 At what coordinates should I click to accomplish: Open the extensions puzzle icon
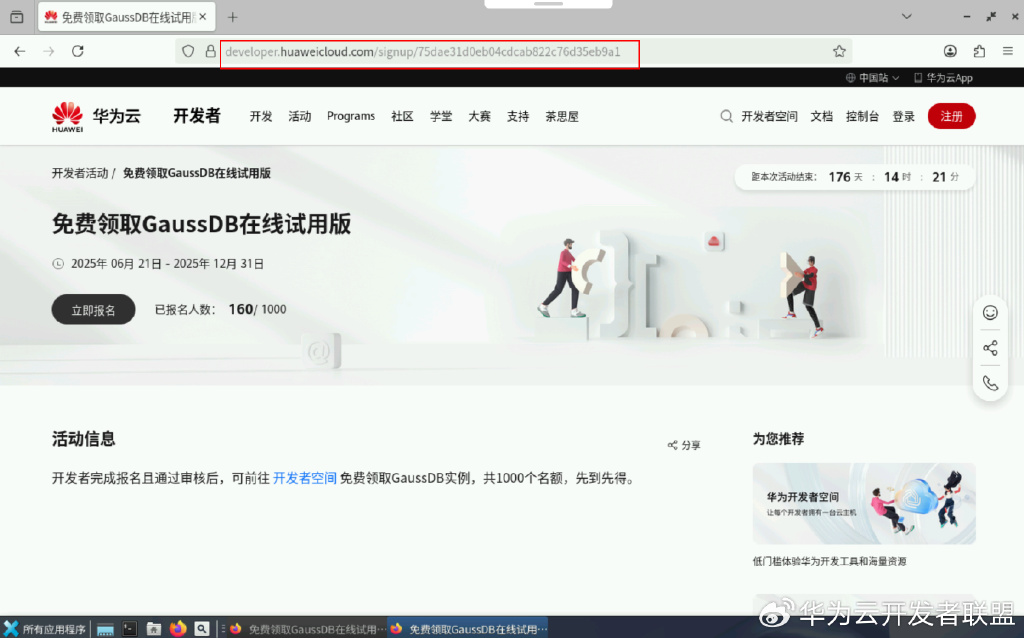[x=979, y=52]
